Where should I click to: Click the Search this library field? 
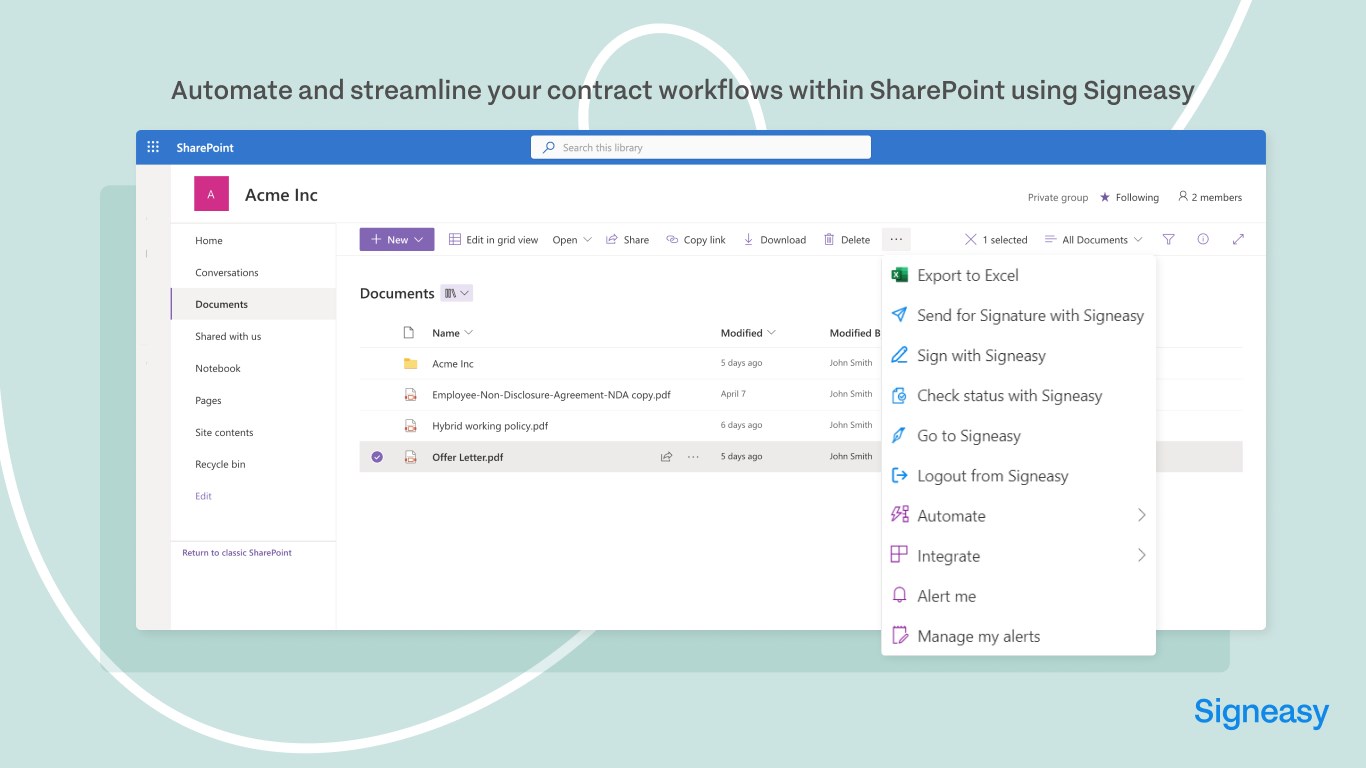pyautogui.click(x=701, y=147)
